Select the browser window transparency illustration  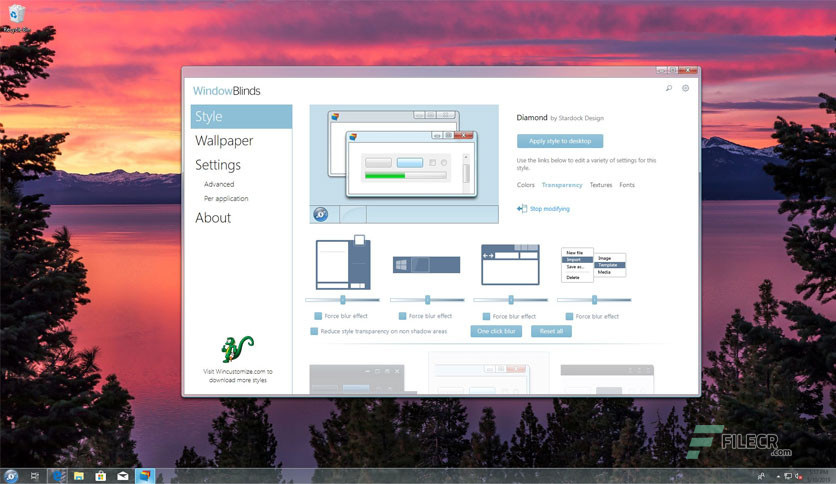(510, 264)
